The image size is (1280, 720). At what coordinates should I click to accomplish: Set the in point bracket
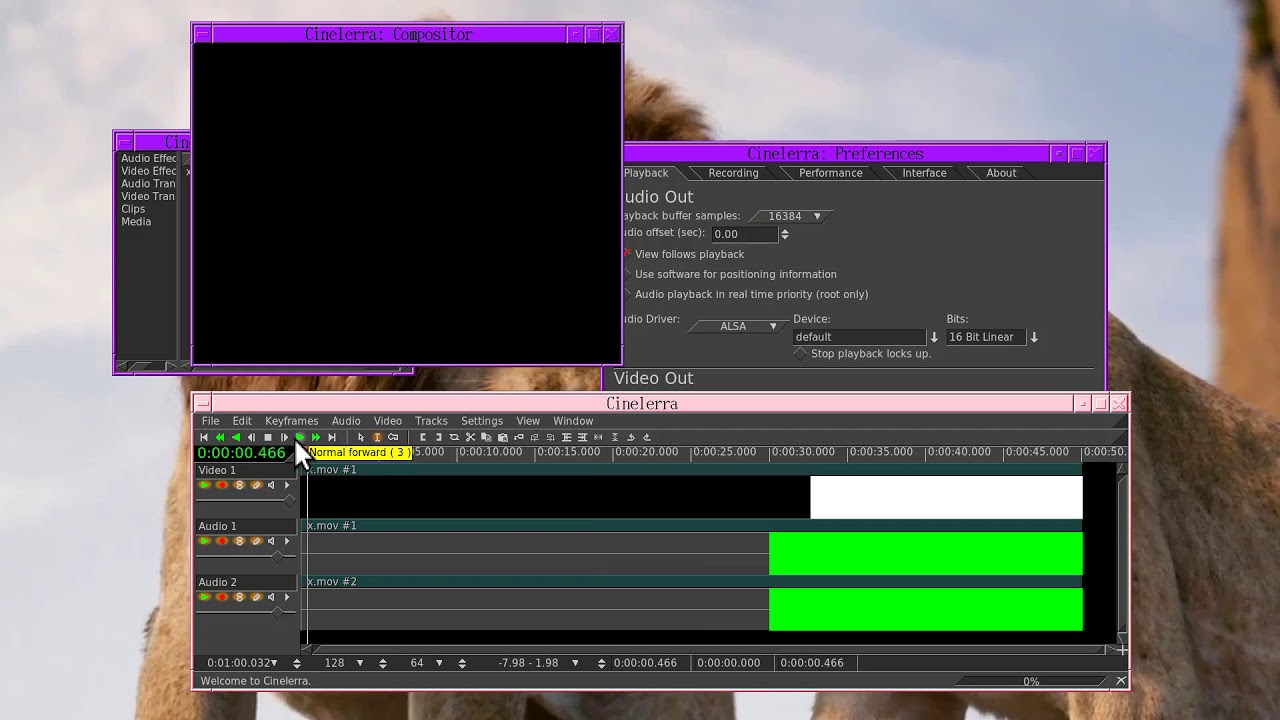[x=423, y=437]
